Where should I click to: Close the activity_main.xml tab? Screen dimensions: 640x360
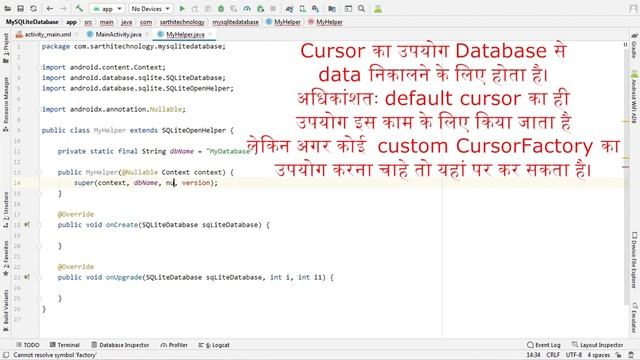tap(77, 35)
